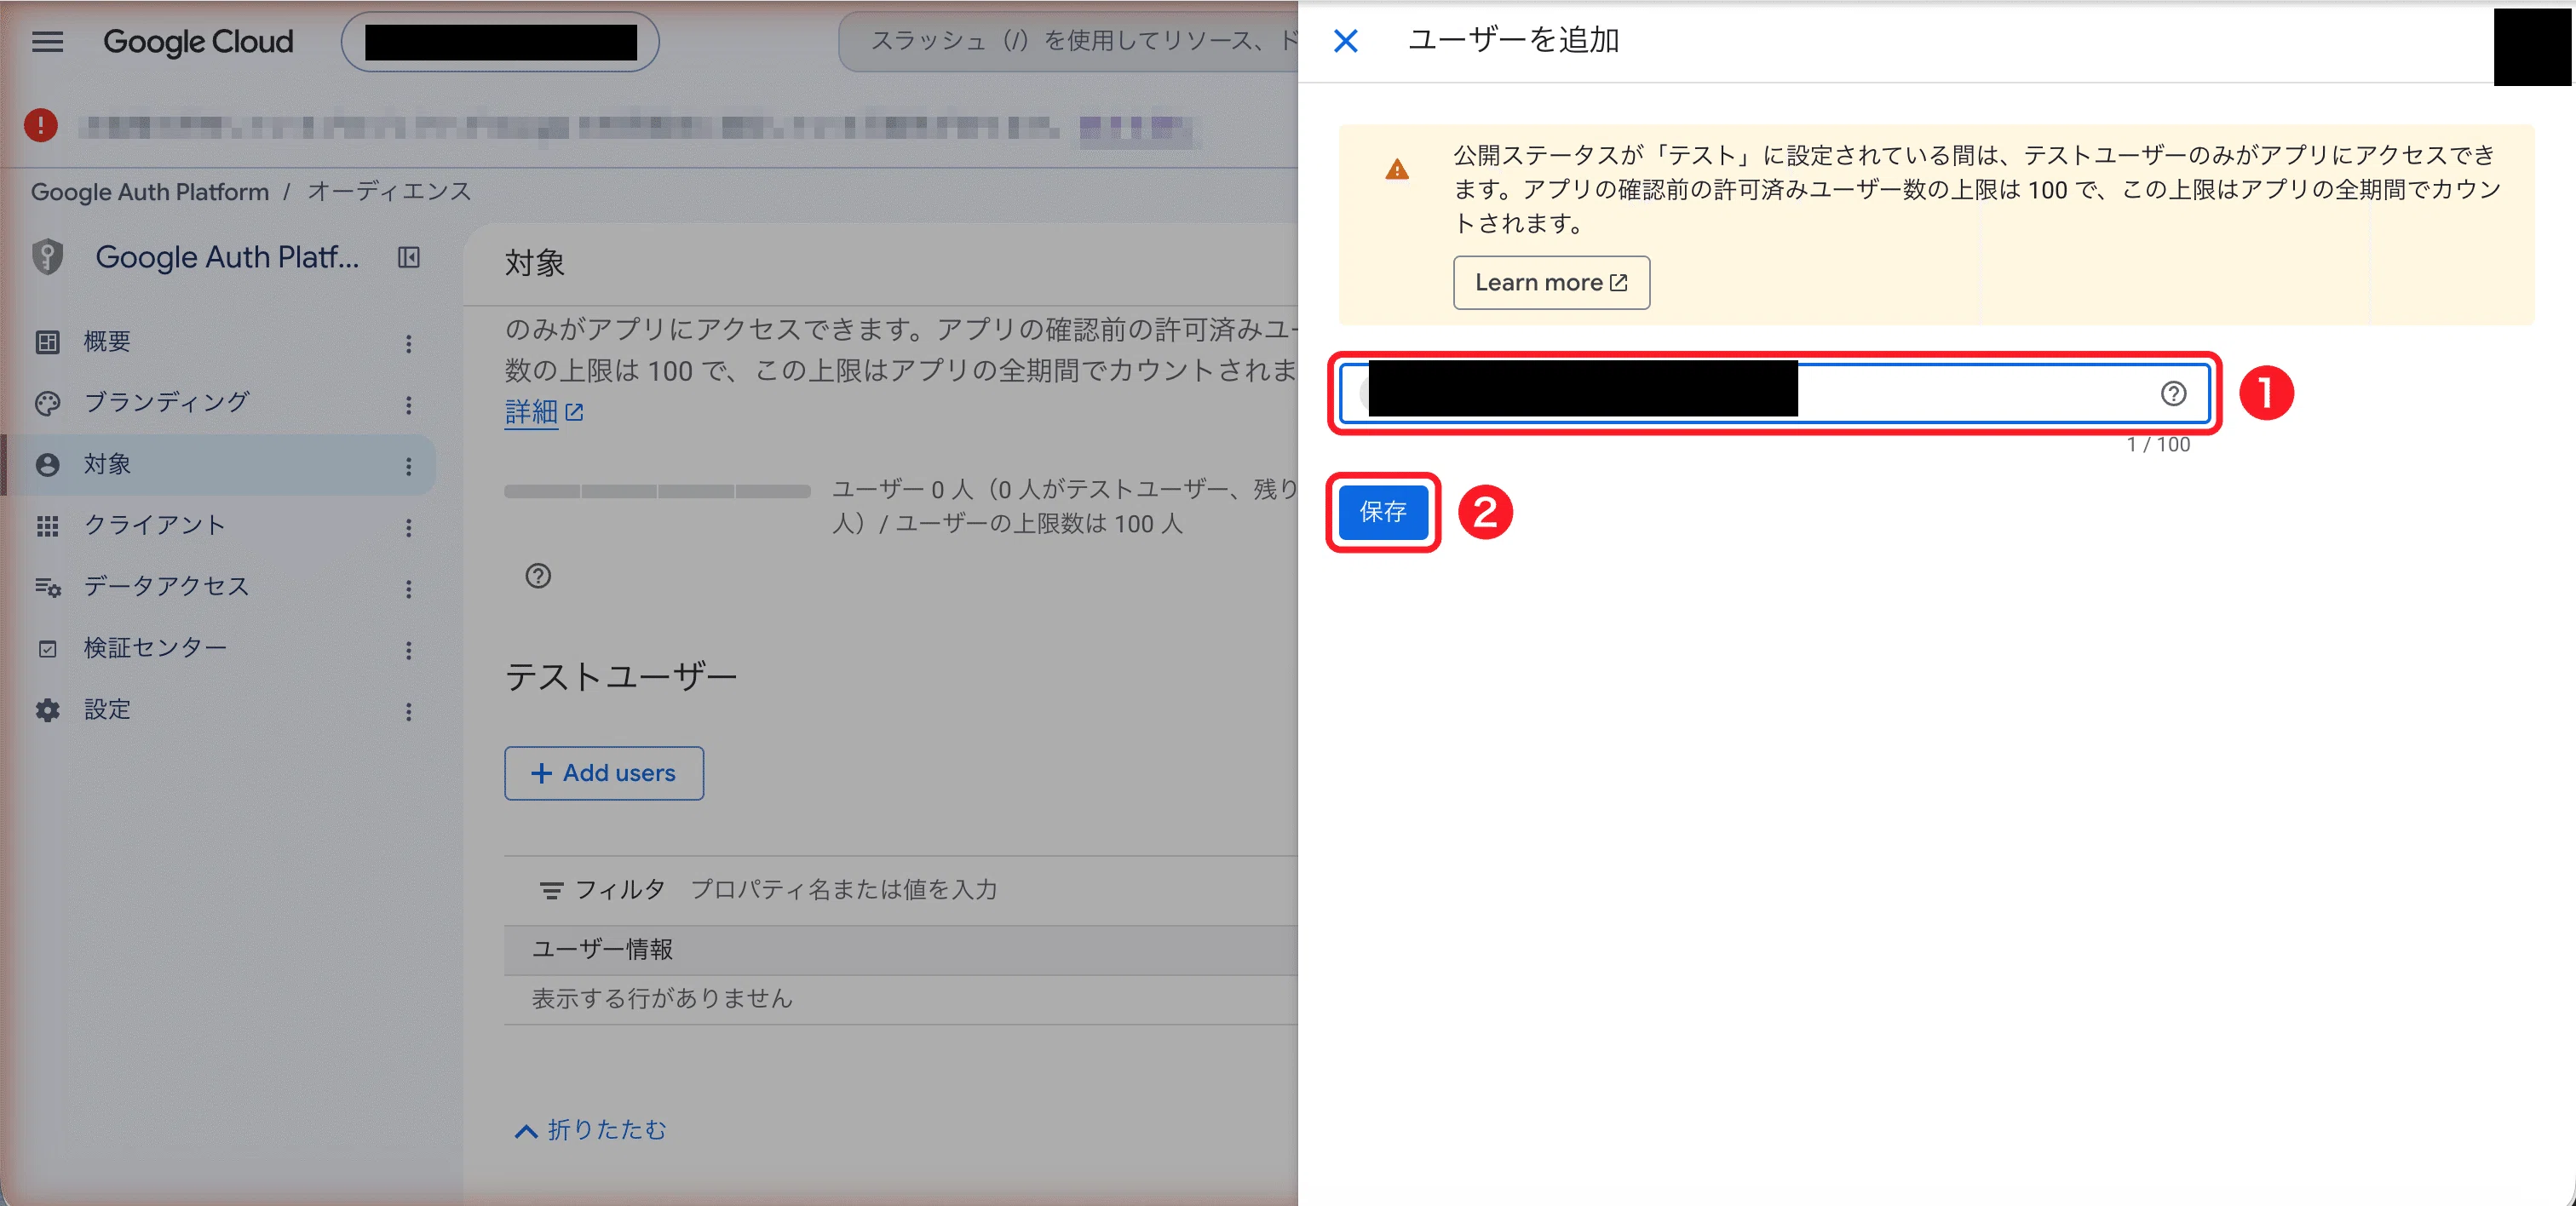
Task: Click help icon below user count bar
Action: (x=538, y=576)
